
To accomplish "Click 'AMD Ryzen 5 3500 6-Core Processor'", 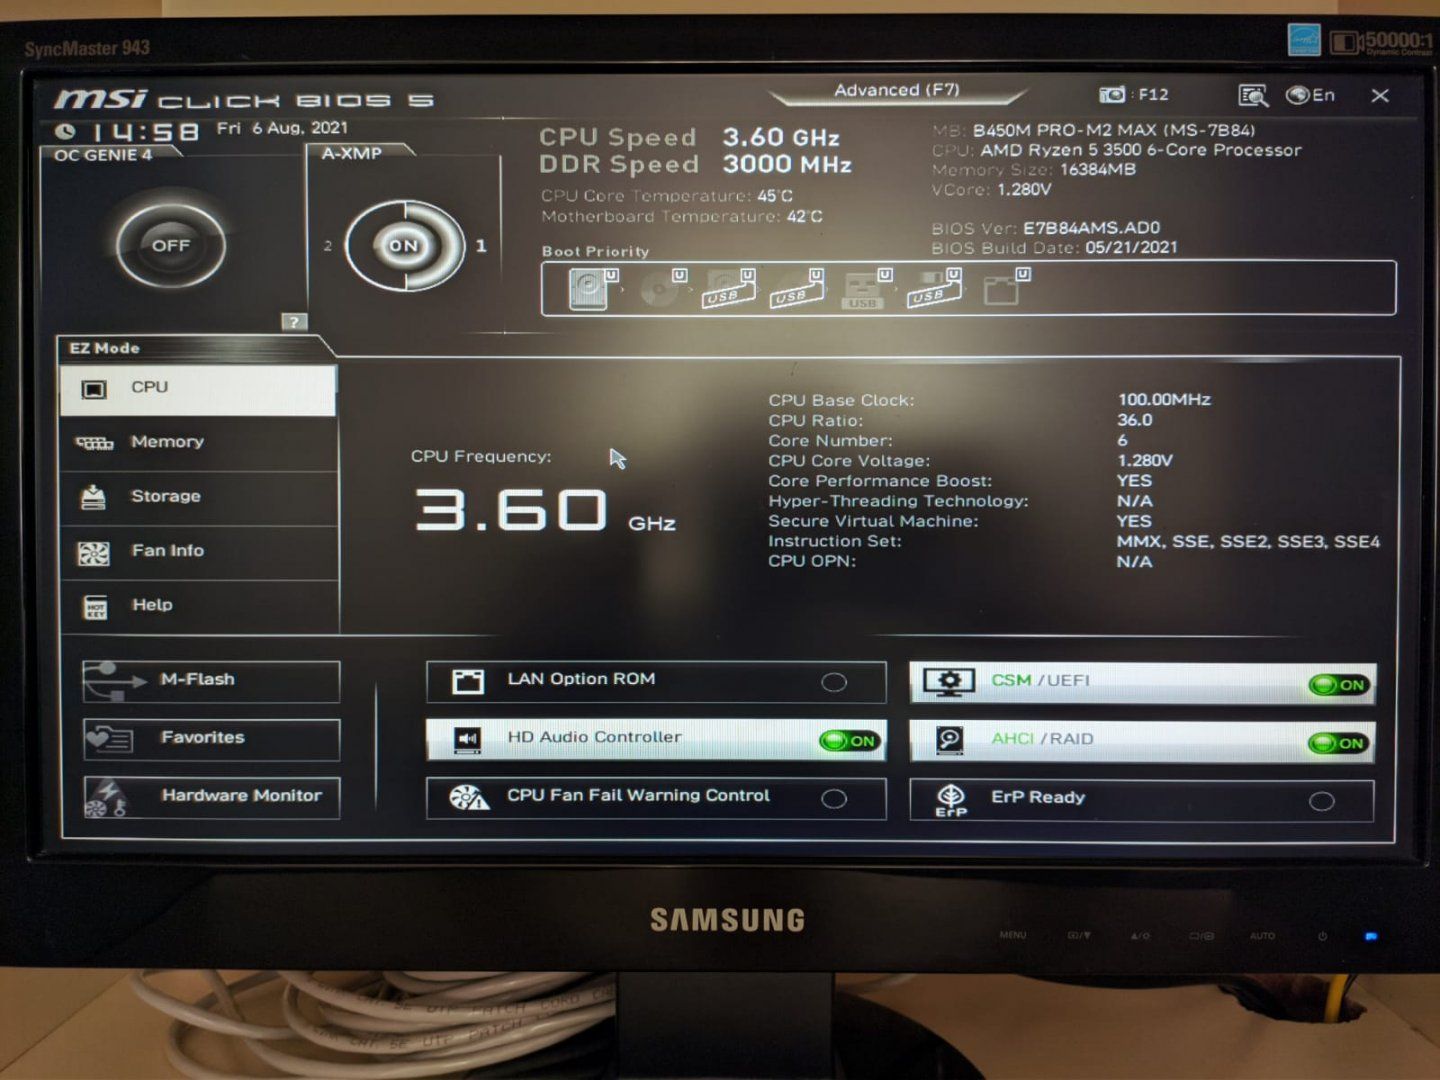I will tap(1141, 150).
